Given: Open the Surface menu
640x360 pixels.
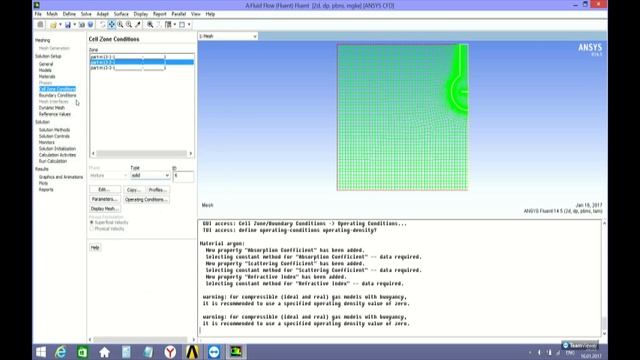Looking at the screenshot, I should point(121,14).
